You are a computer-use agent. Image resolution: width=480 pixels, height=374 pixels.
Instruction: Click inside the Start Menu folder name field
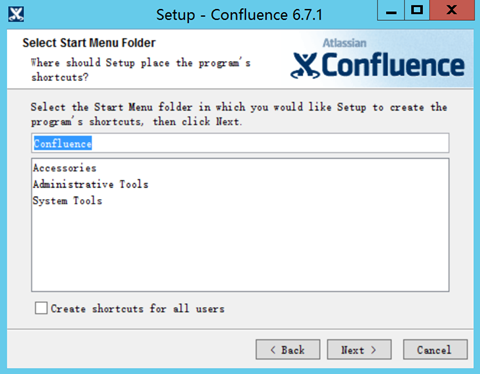coord(240,143)
